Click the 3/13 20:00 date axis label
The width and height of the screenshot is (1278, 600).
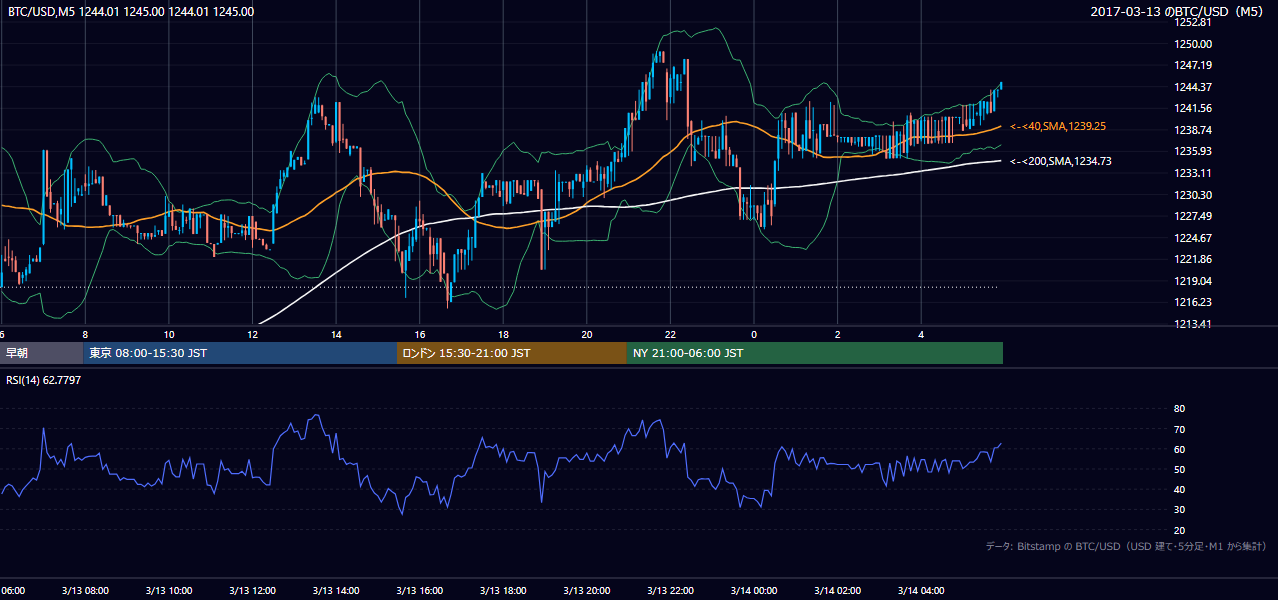pos(587,590)
